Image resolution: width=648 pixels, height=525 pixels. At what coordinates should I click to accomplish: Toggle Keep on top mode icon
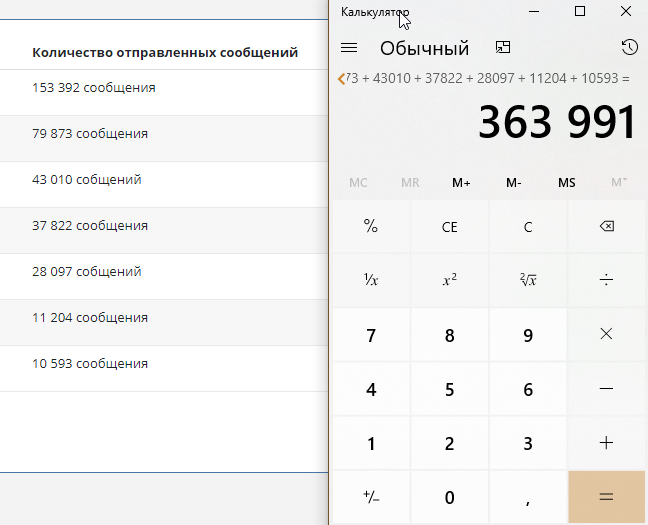pyautogui.click(x=503, y=48)
